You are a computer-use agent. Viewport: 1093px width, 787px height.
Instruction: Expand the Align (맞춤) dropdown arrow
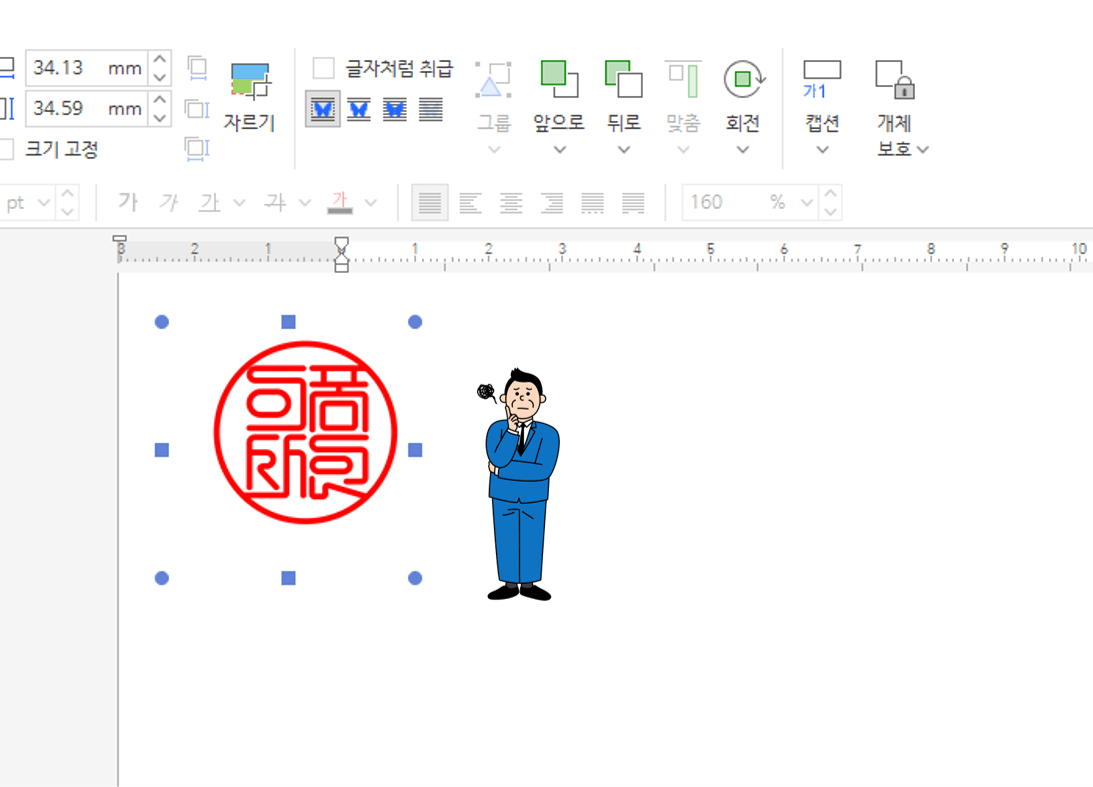coord(683,149)
